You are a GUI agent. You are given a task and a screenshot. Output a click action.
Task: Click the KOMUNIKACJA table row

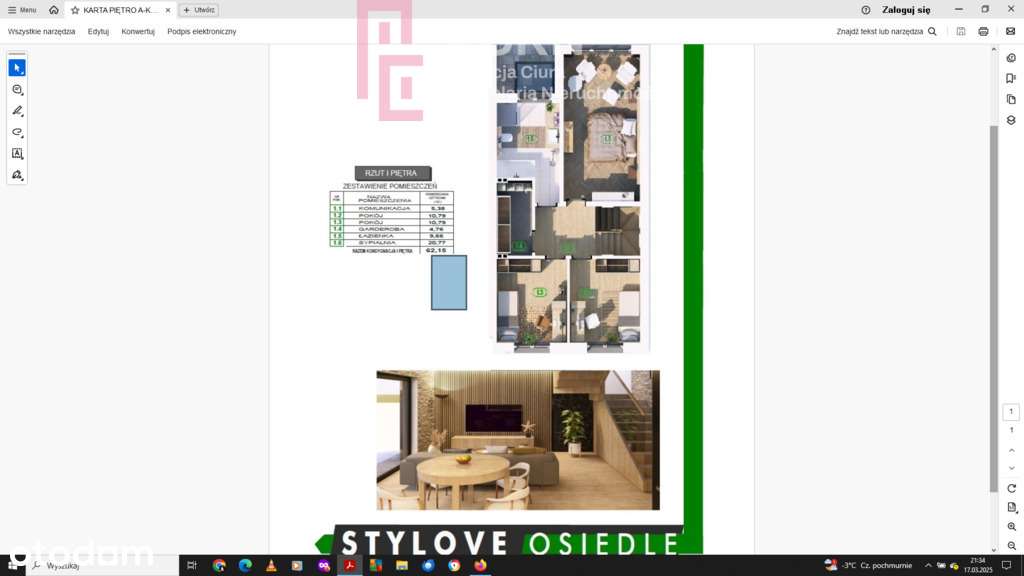coord(391,208)
